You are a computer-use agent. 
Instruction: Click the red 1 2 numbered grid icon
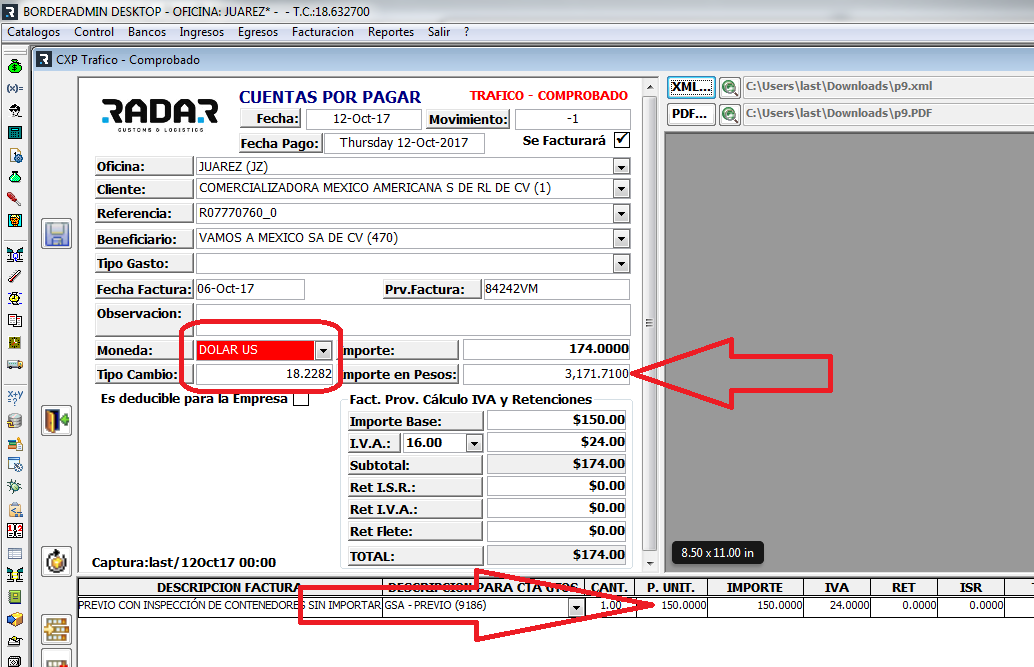pyautogui.click(x=15, y=530)
